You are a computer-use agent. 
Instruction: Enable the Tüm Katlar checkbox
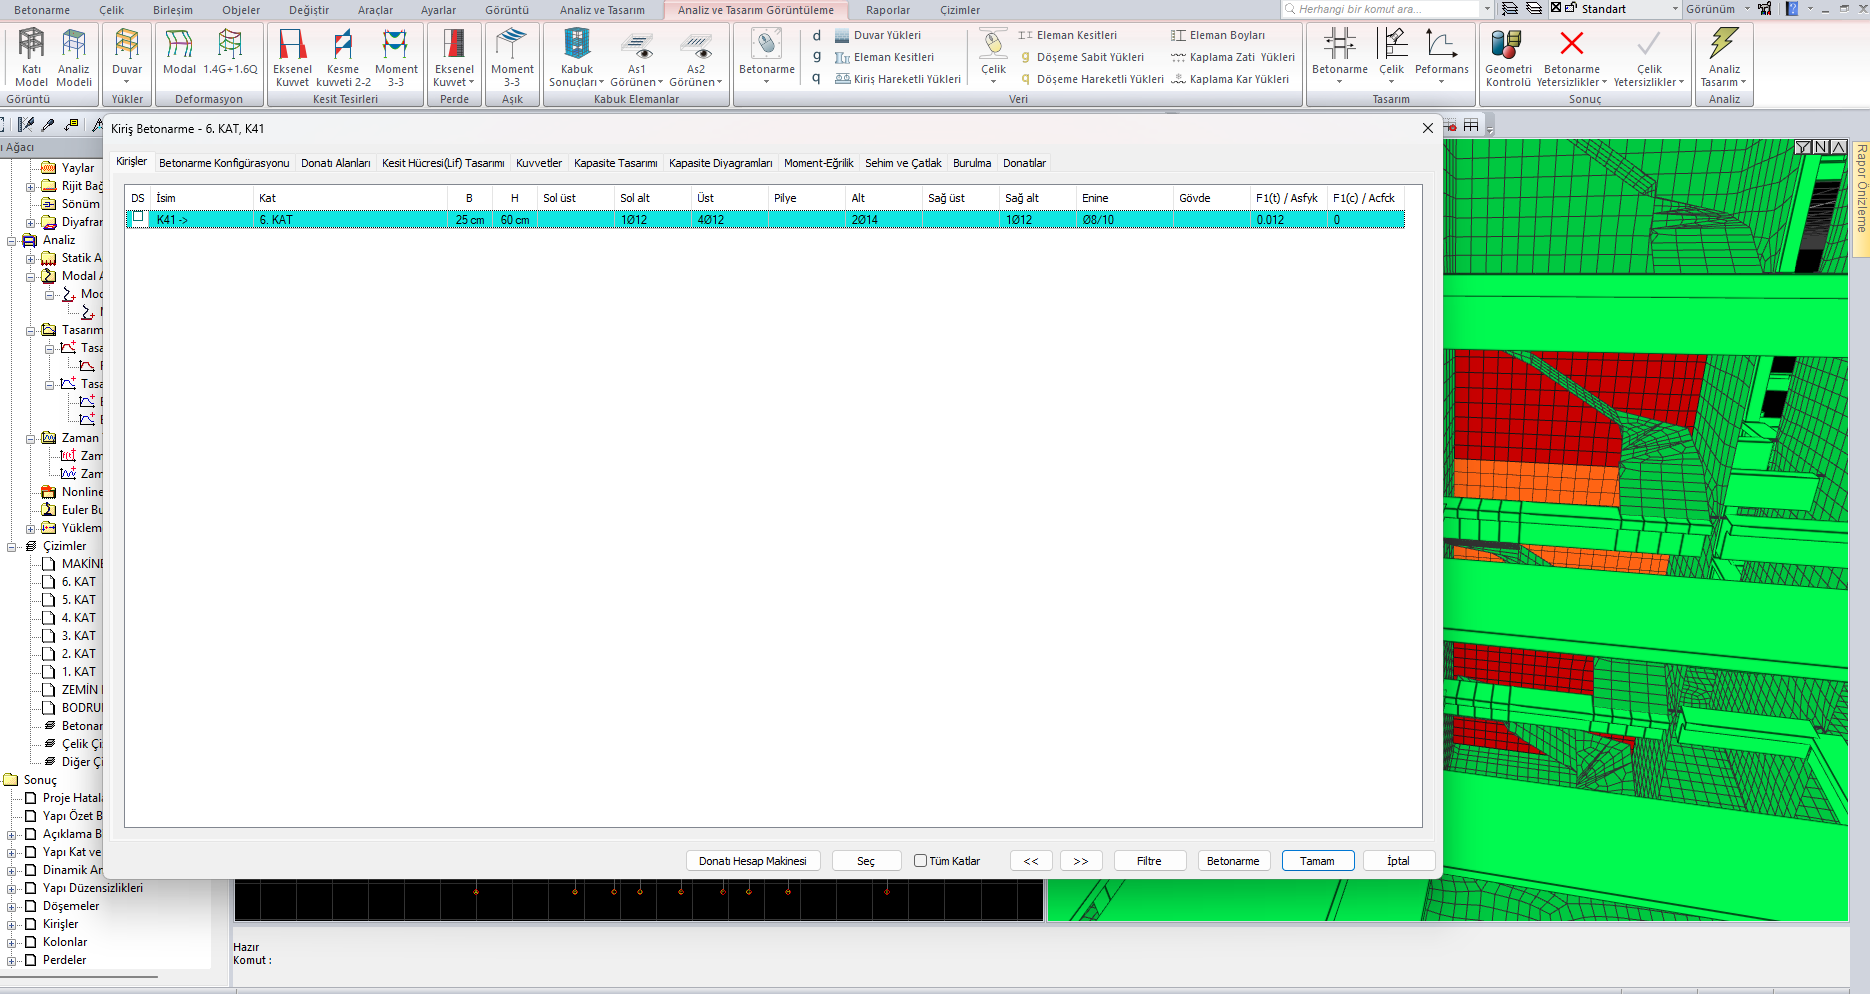(920, 861)
